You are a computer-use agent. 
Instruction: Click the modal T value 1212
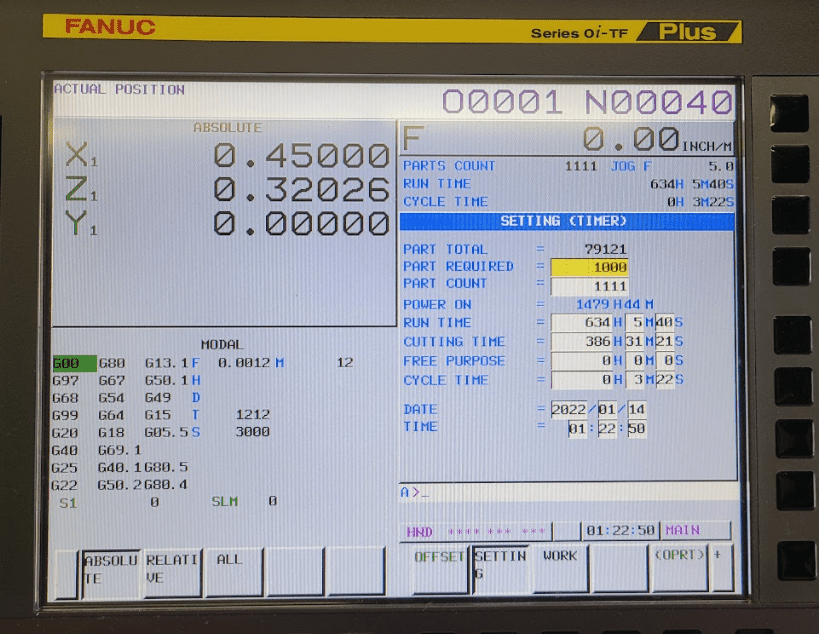tap(253, 415)
